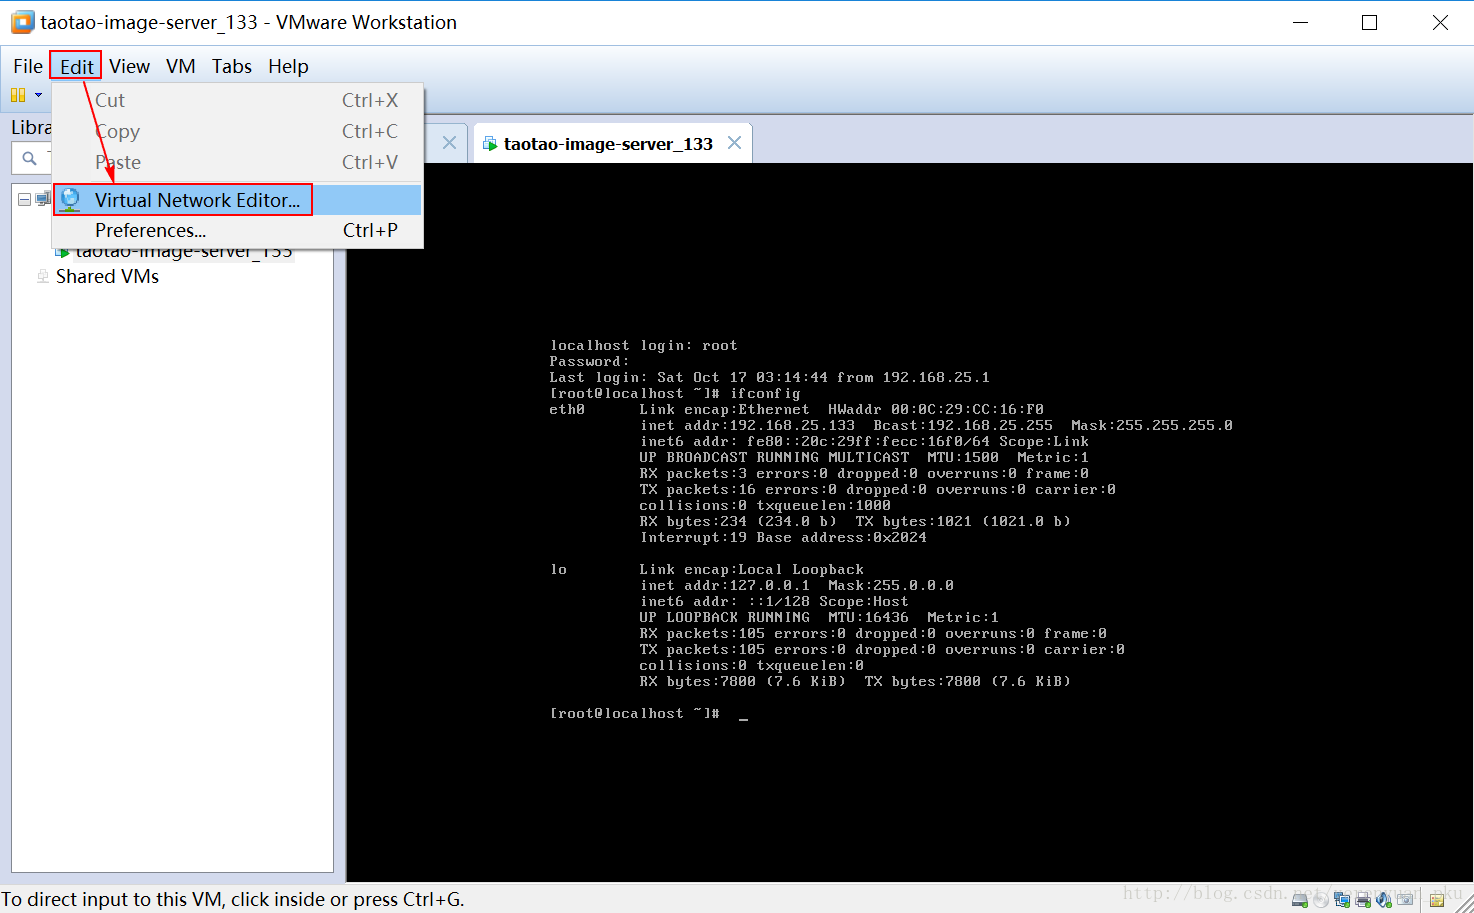
Task: Click the yellow pause VM toolbar icon
Action: click(18, 95)
